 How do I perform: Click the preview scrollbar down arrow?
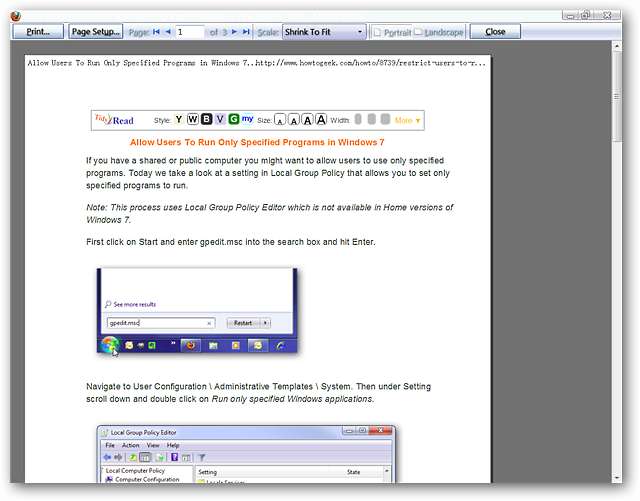(x=617, y=478)
